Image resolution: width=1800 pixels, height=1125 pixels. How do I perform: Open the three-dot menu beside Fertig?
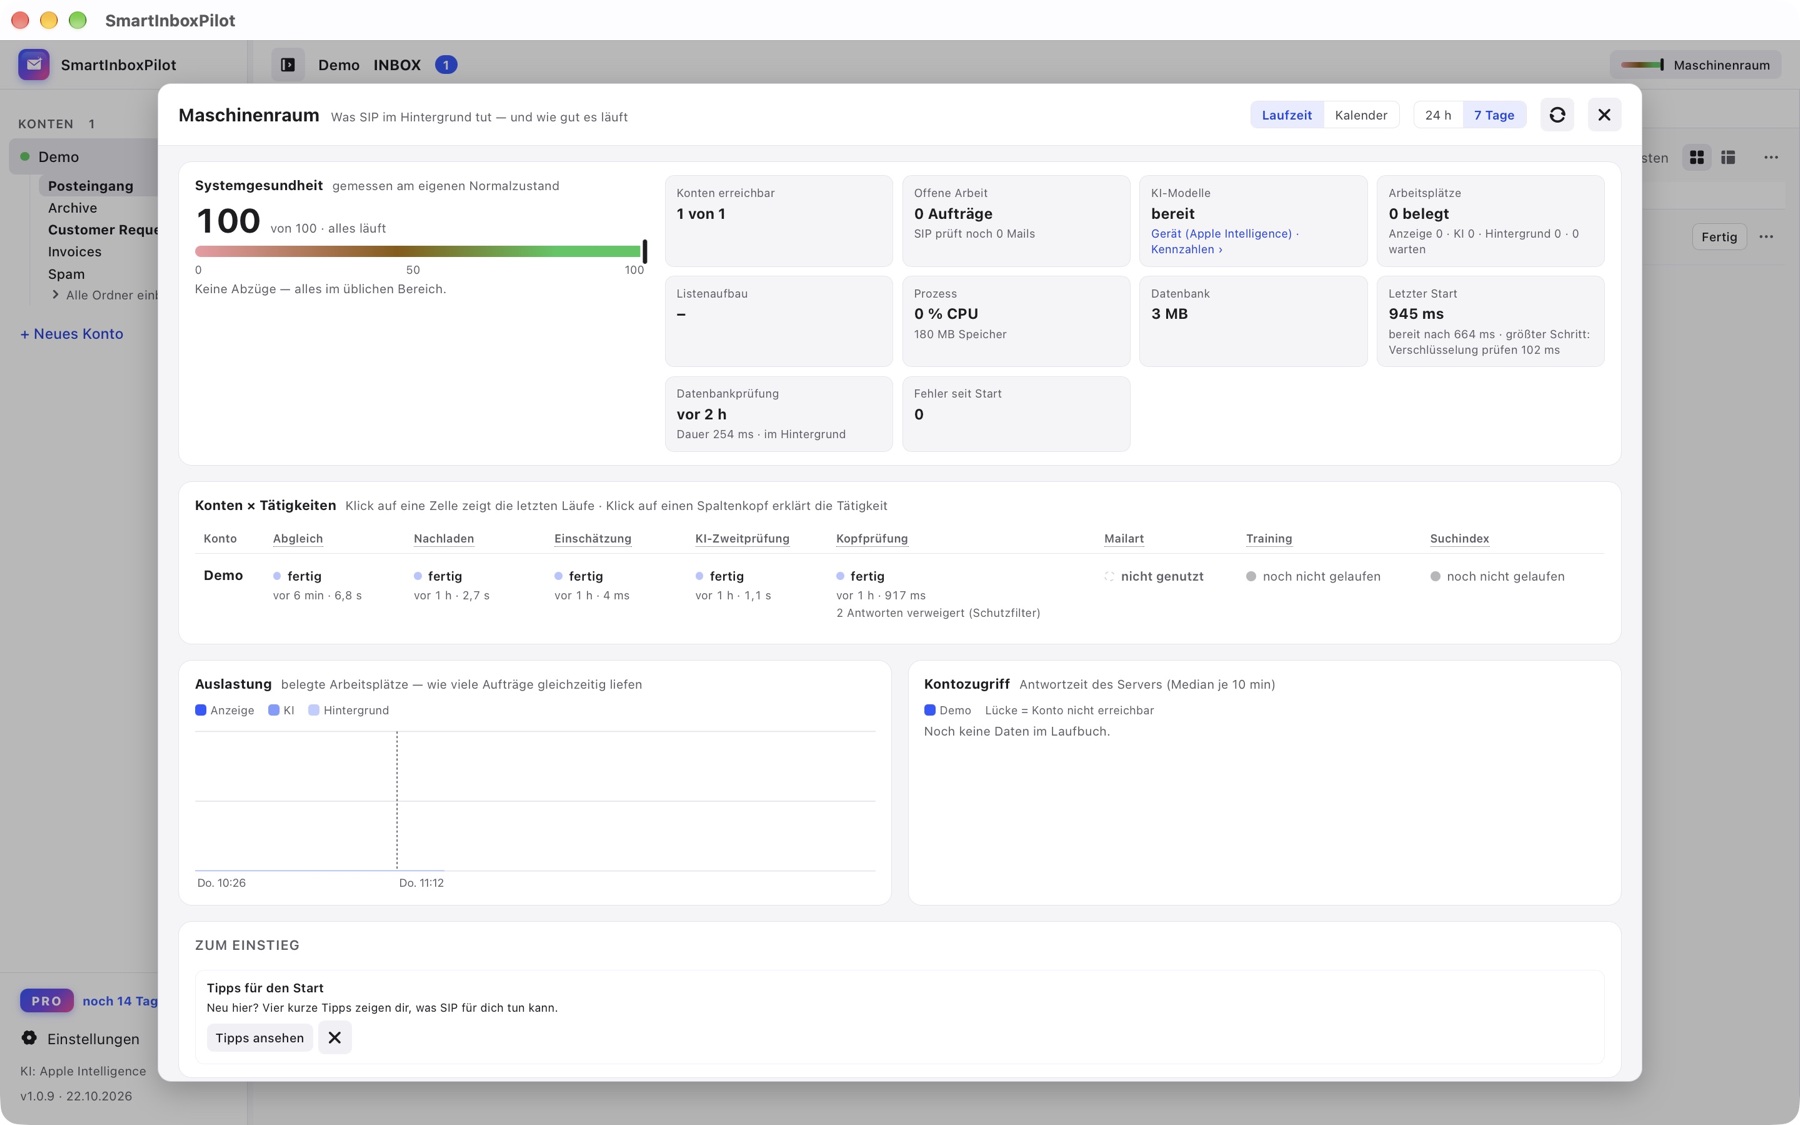pos(1766,237)
